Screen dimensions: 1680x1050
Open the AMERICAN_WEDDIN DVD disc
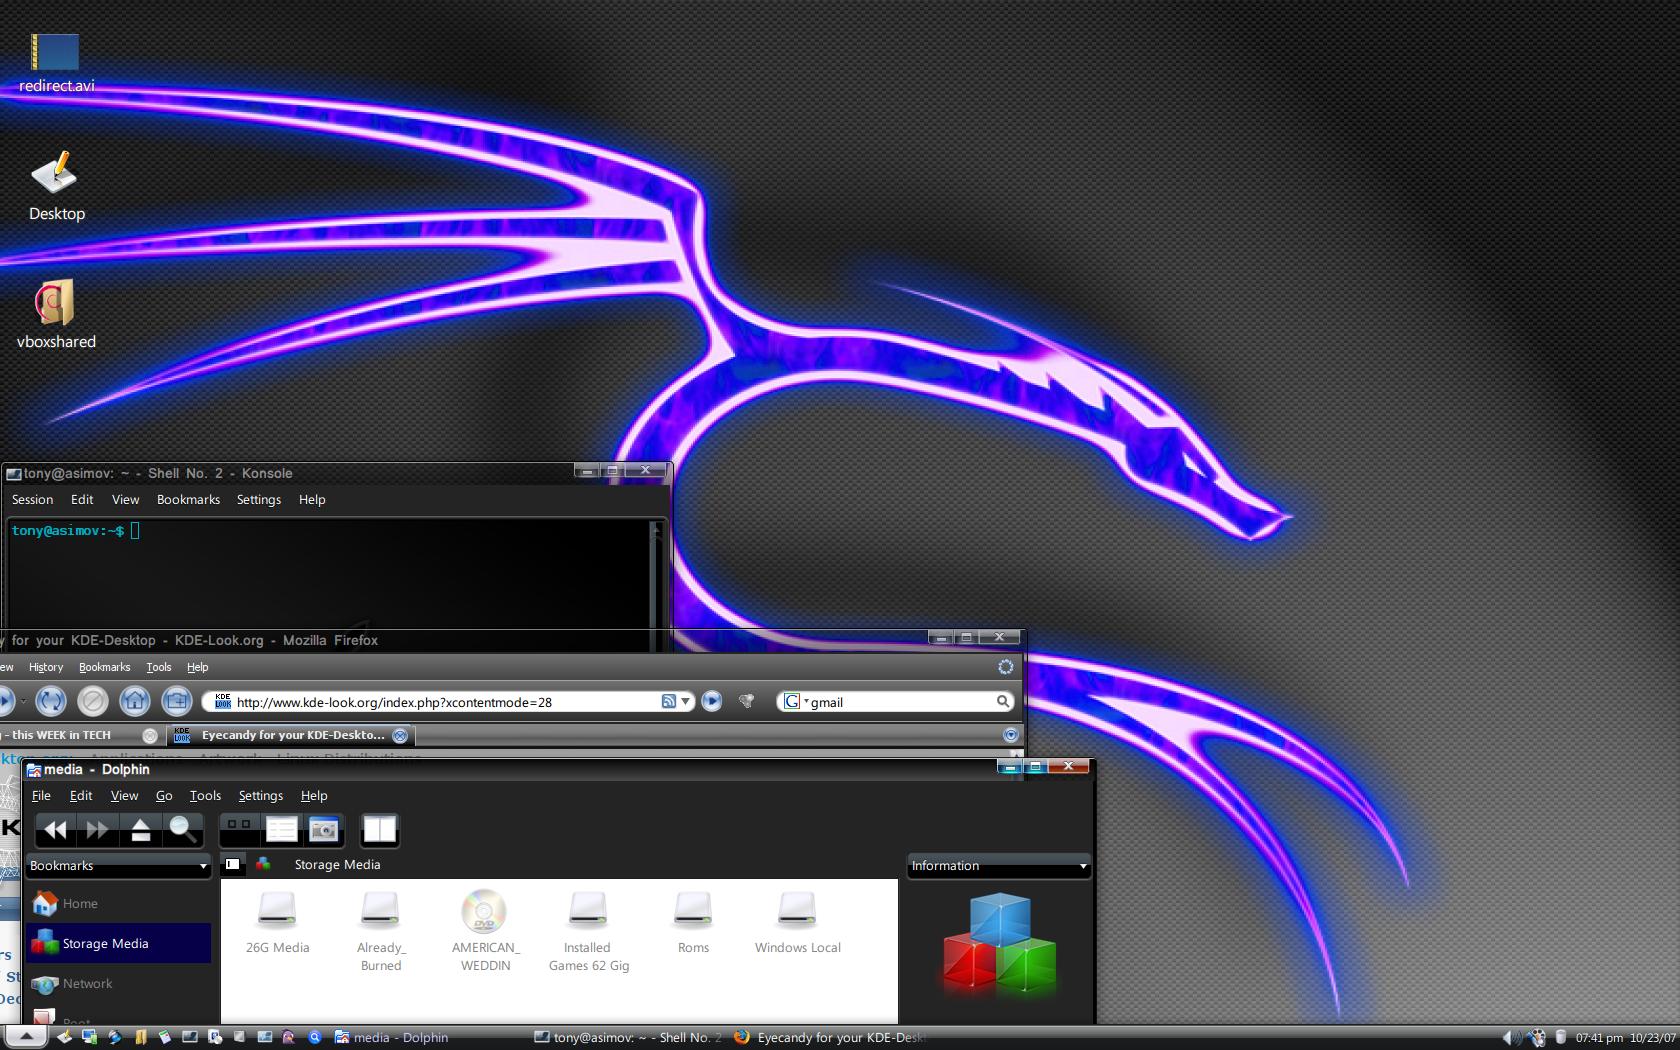[485, 930]
